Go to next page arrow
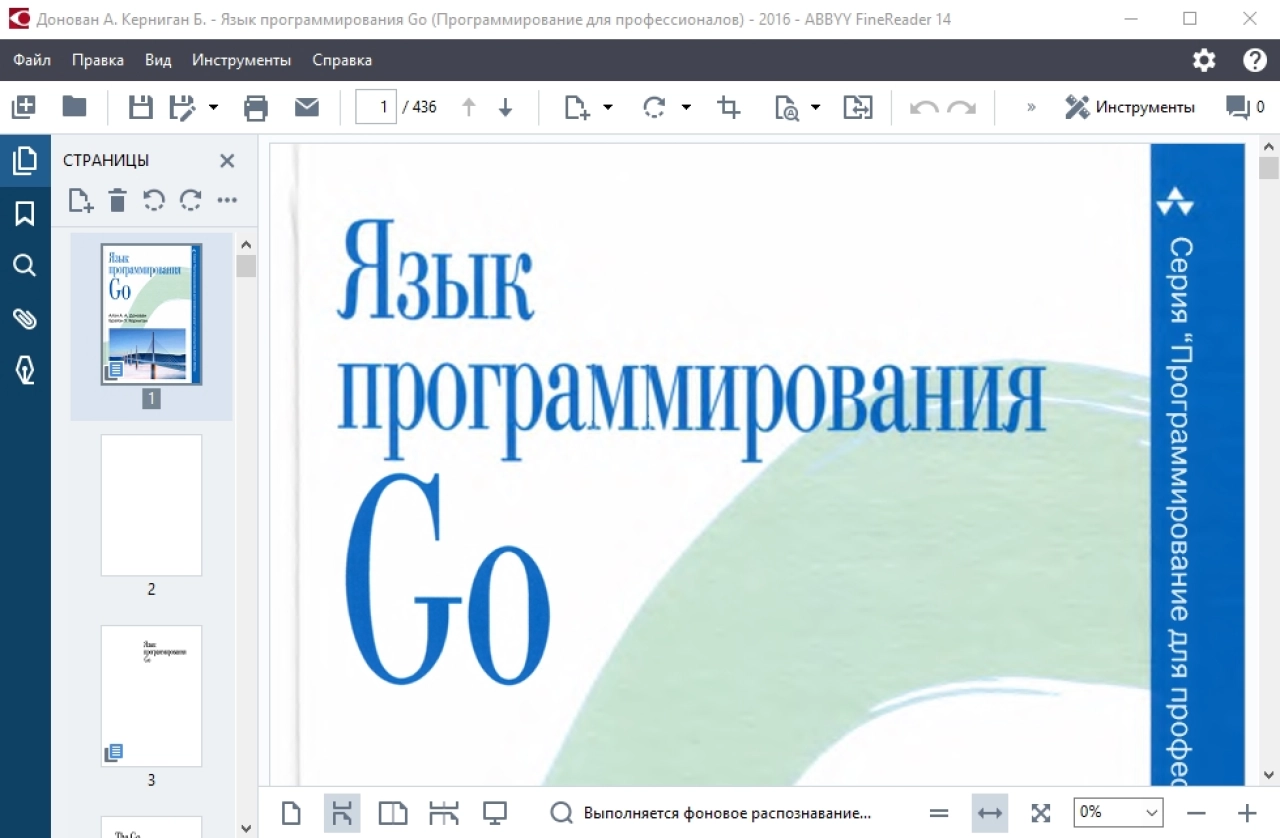 click(505, 107)
